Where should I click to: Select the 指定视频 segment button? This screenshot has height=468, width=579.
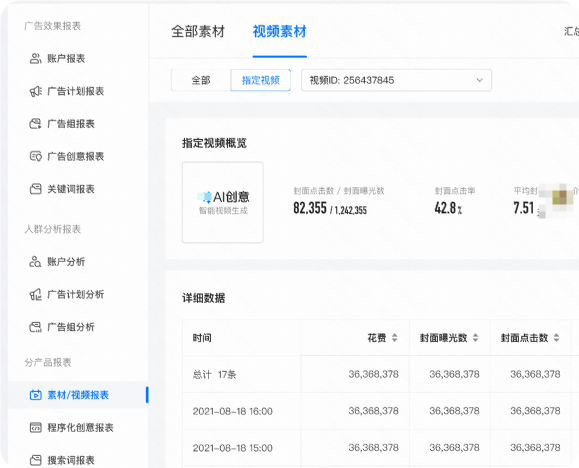tap(261, 80)
